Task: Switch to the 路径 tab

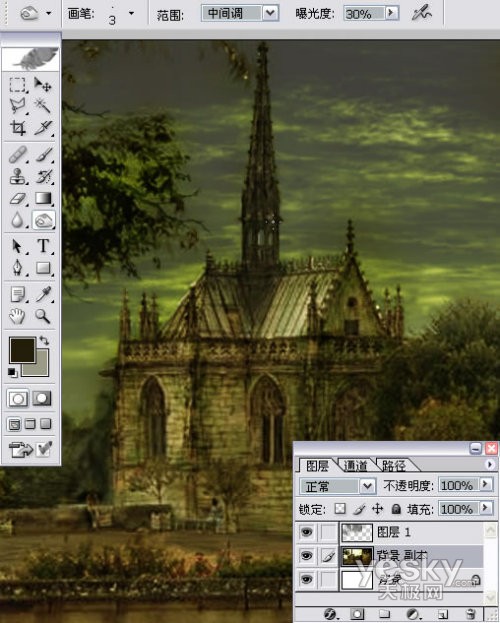Action: click(x=393, y=465)
